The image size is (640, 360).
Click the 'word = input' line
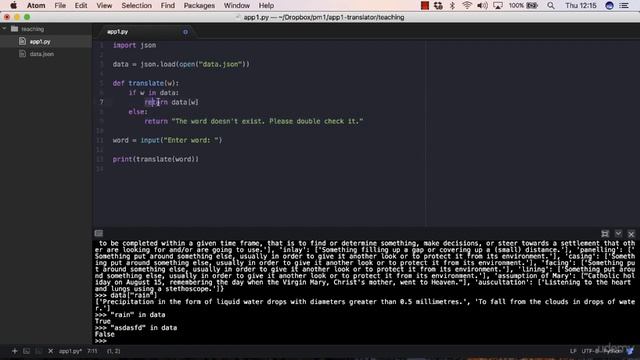167,140
